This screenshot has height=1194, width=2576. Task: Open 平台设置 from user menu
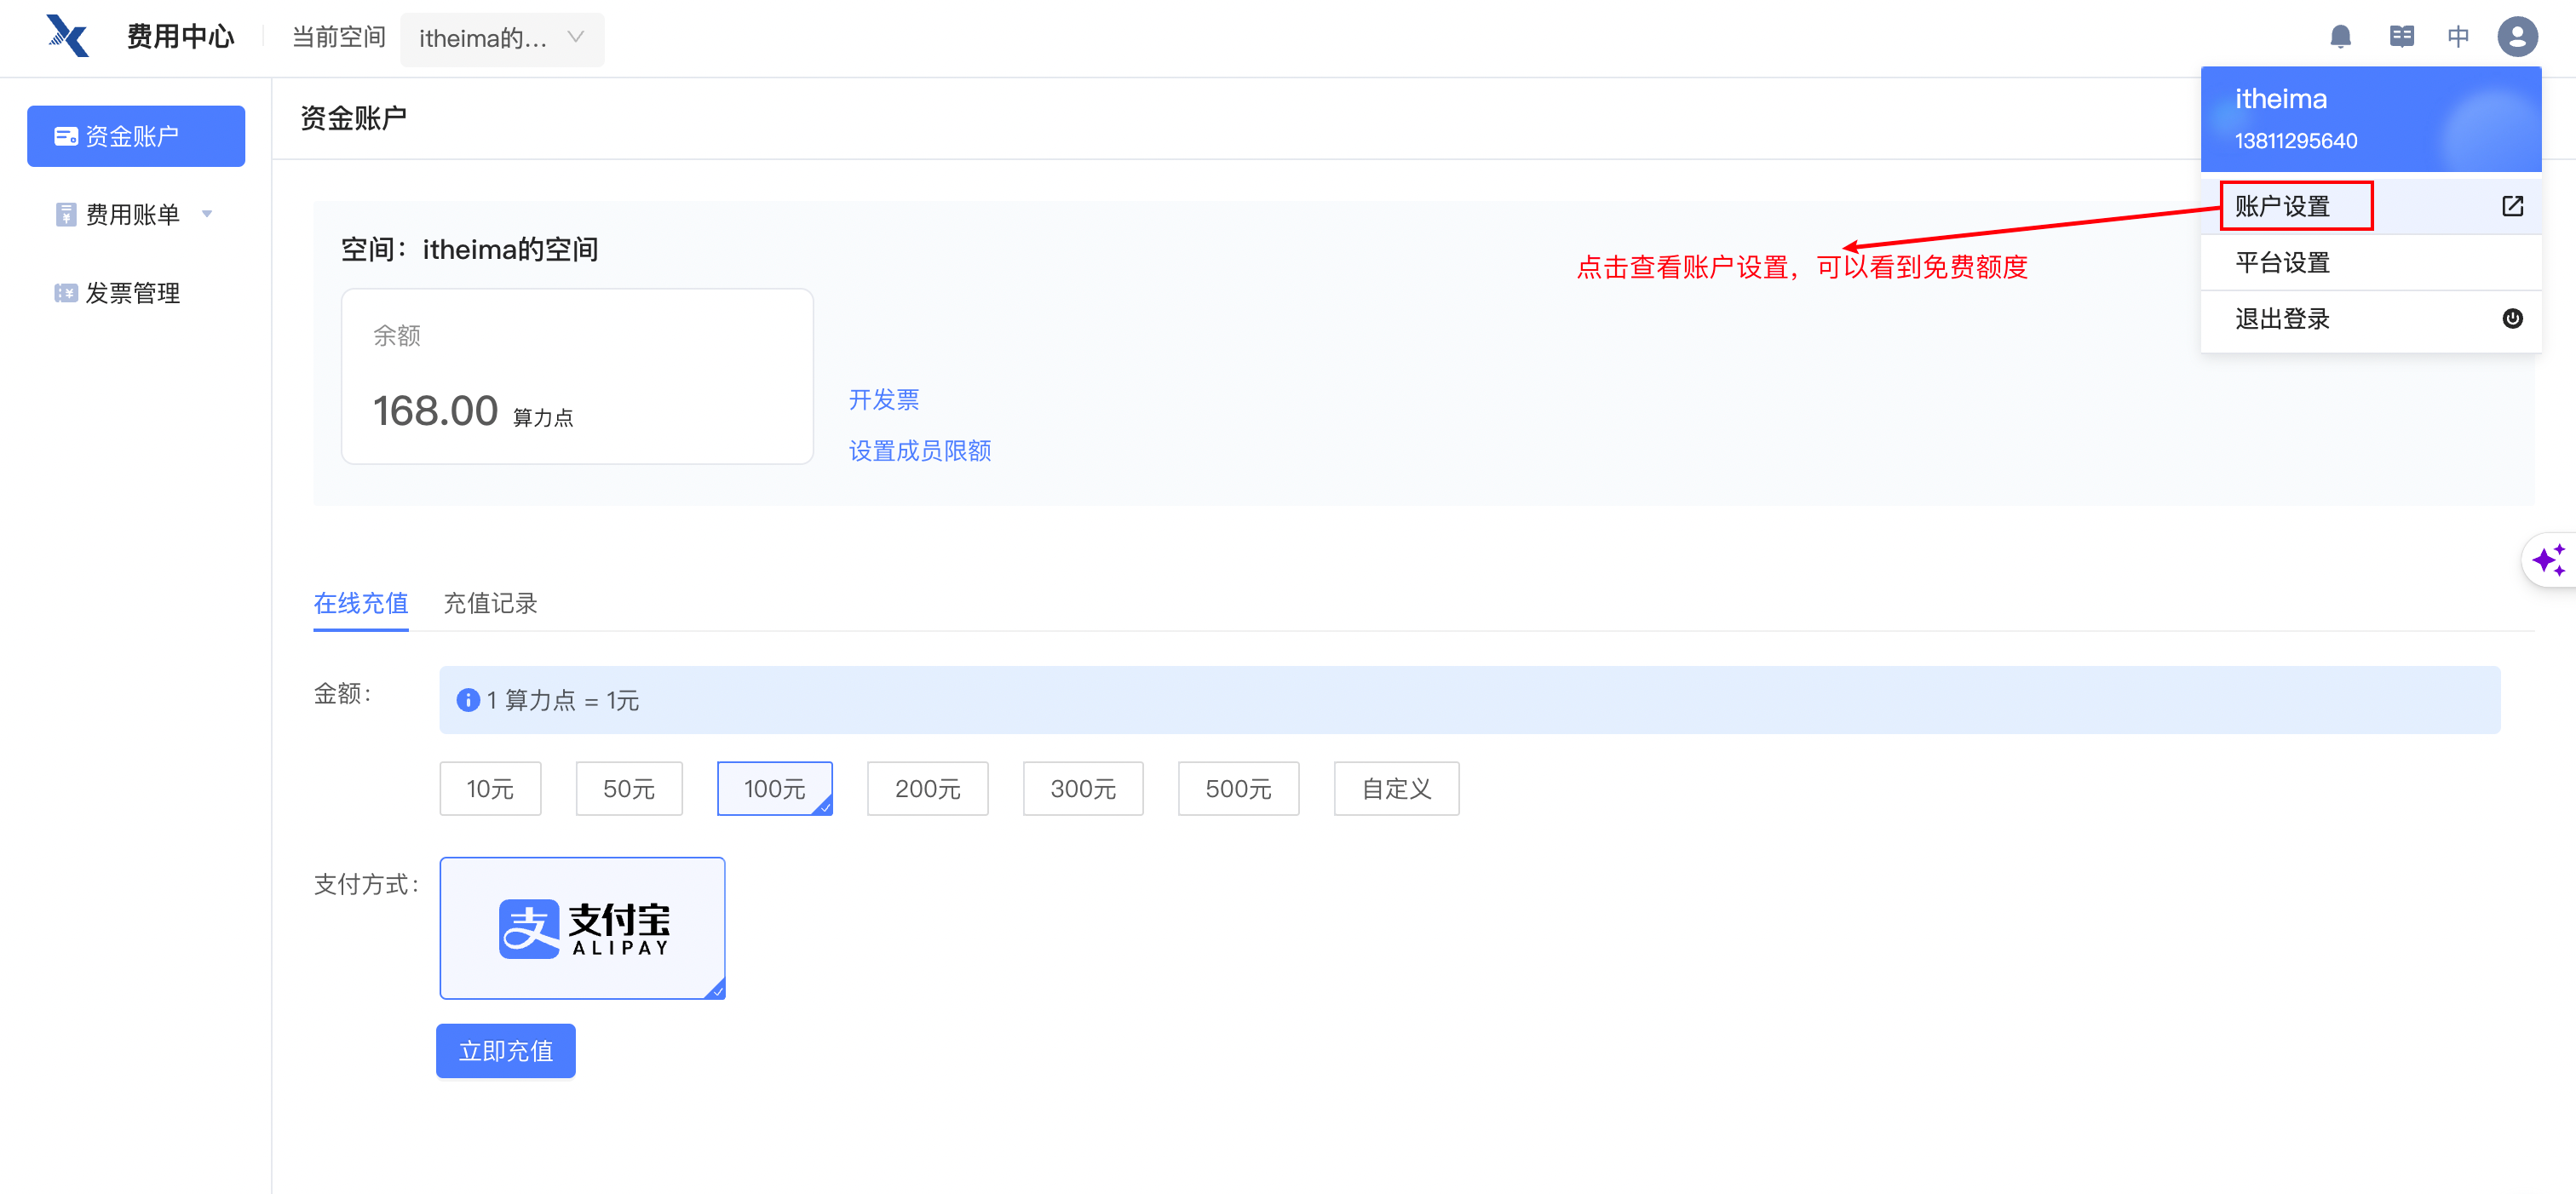pos(2283,263)
